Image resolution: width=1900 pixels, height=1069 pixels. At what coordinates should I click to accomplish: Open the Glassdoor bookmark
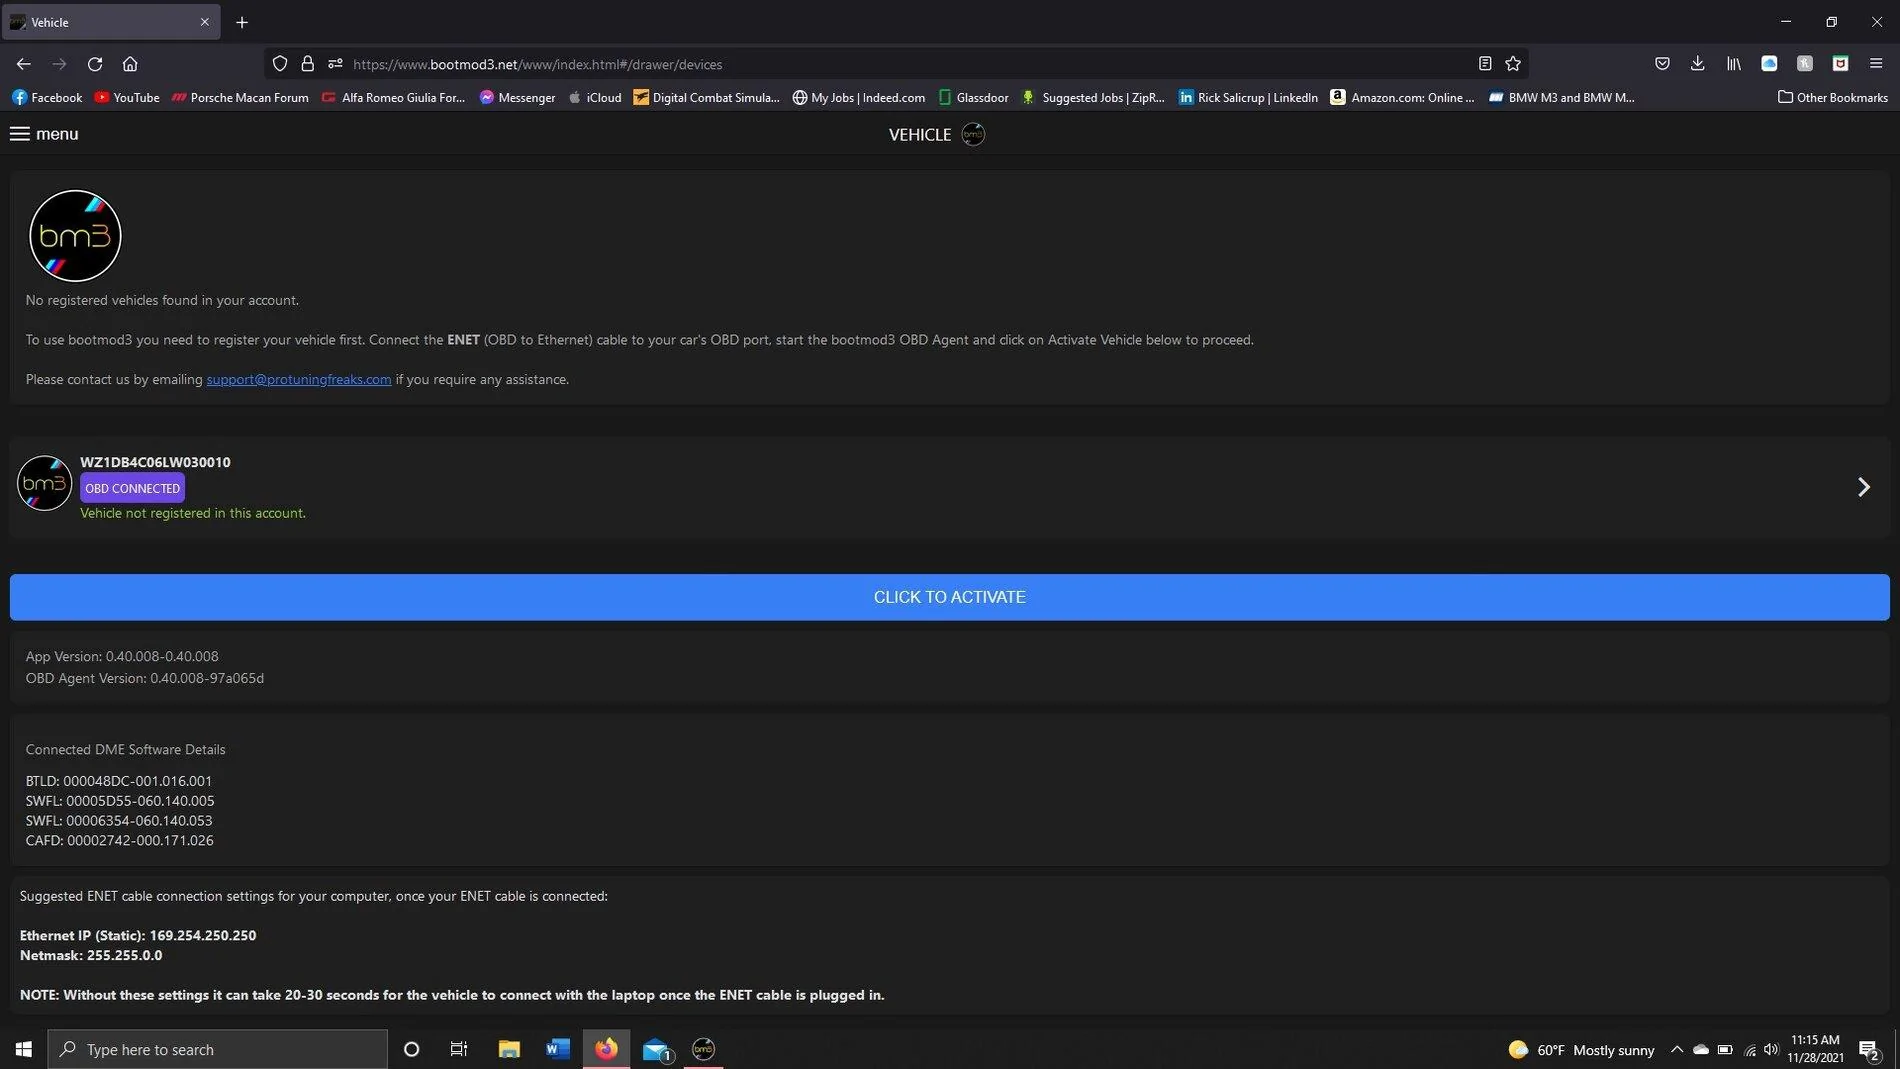(973, 97)
